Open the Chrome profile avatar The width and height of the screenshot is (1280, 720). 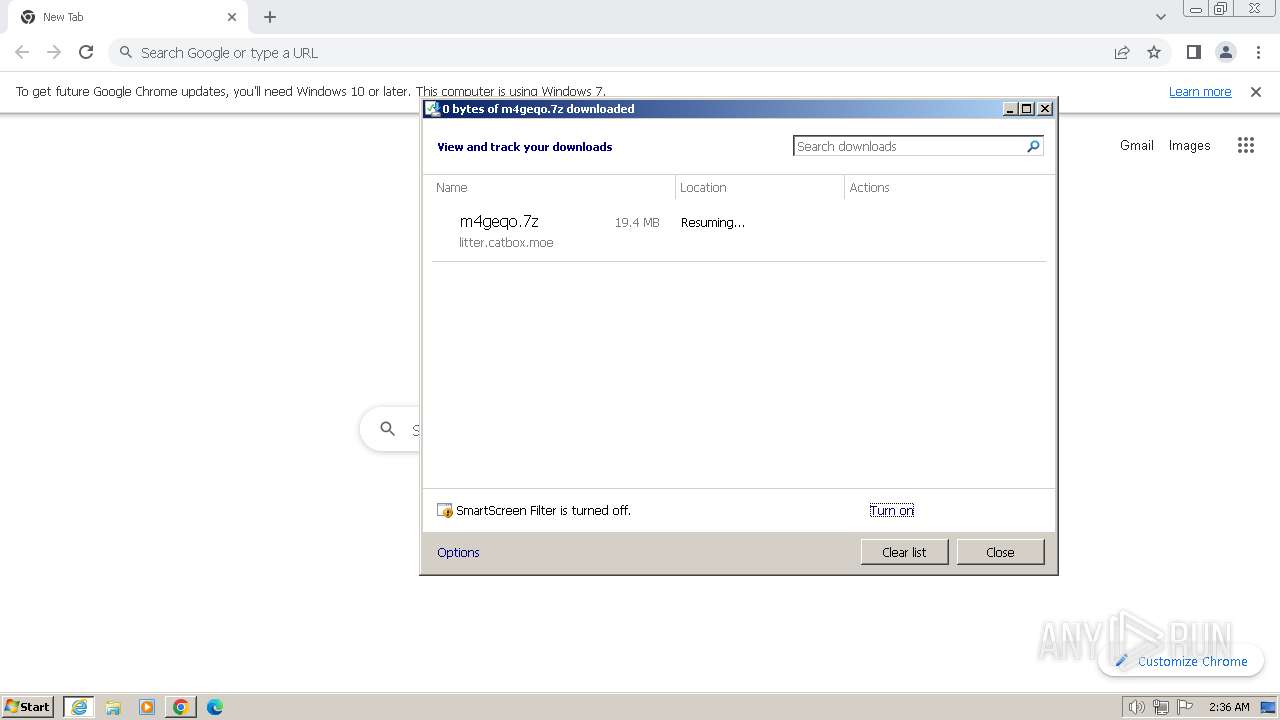1225,52
